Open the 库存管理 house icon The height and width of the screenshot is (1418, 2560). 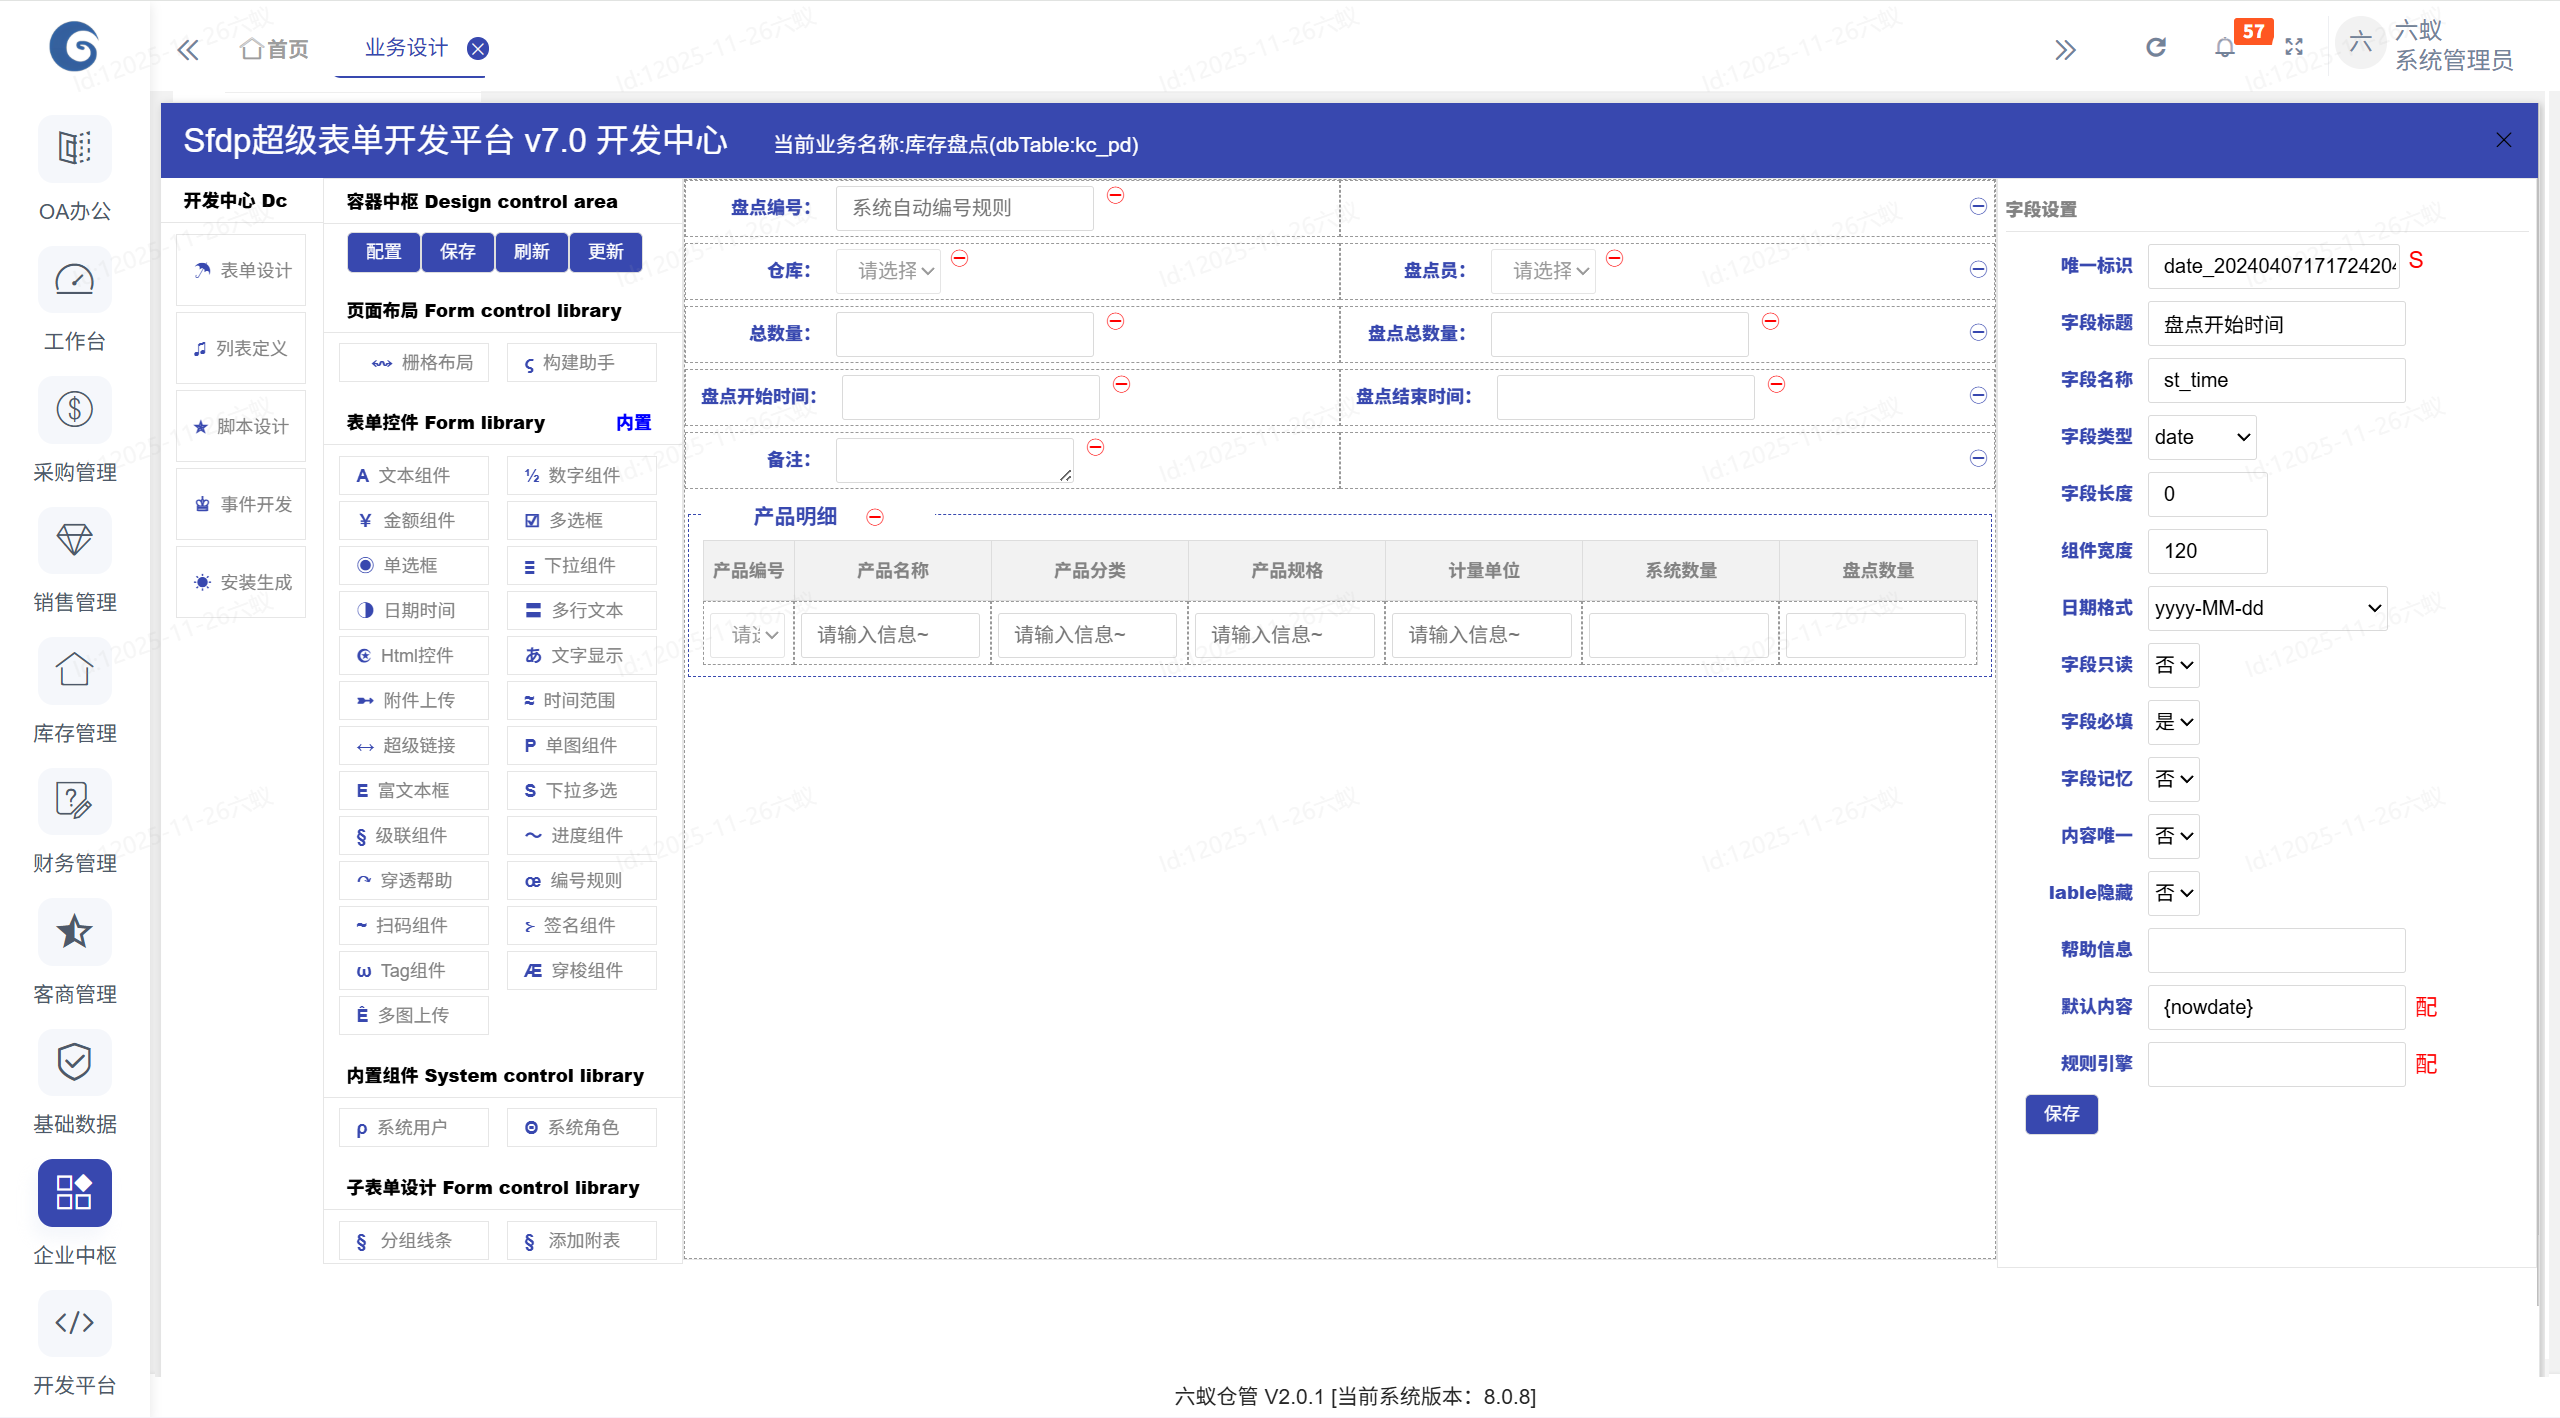[74, 671]
